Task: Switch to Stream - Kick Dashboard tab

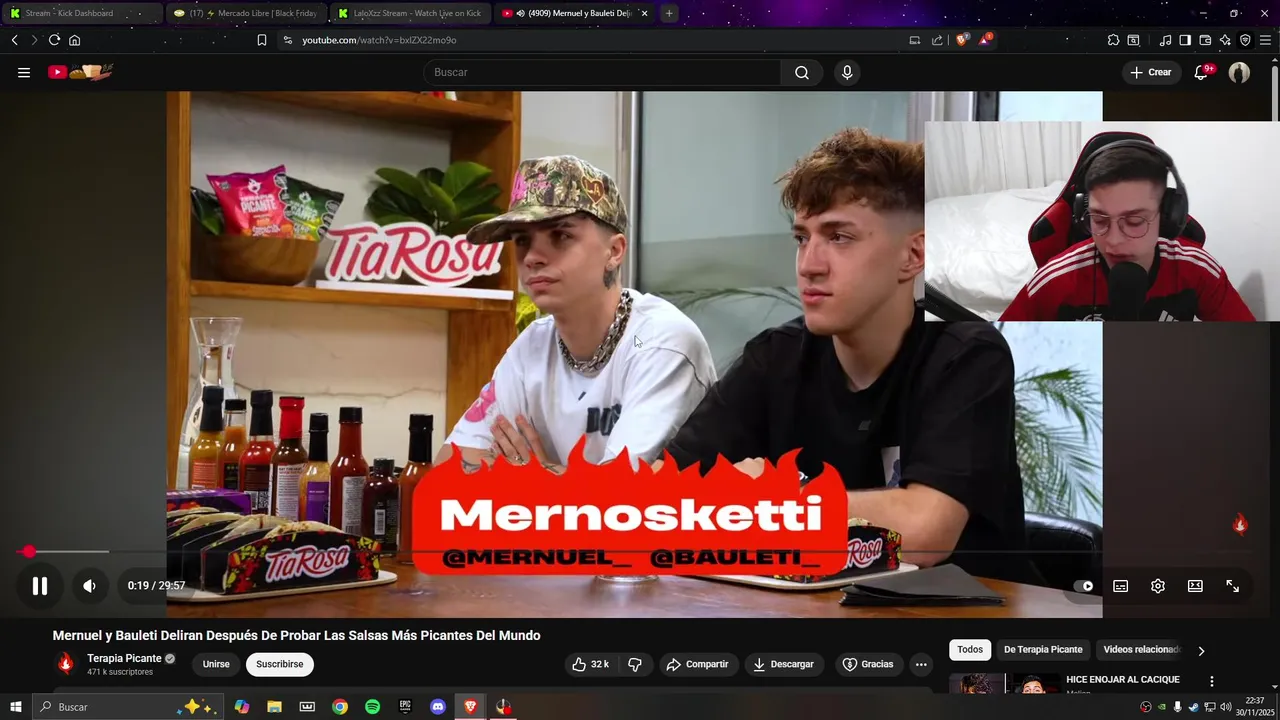Action: tap(82, 13)
